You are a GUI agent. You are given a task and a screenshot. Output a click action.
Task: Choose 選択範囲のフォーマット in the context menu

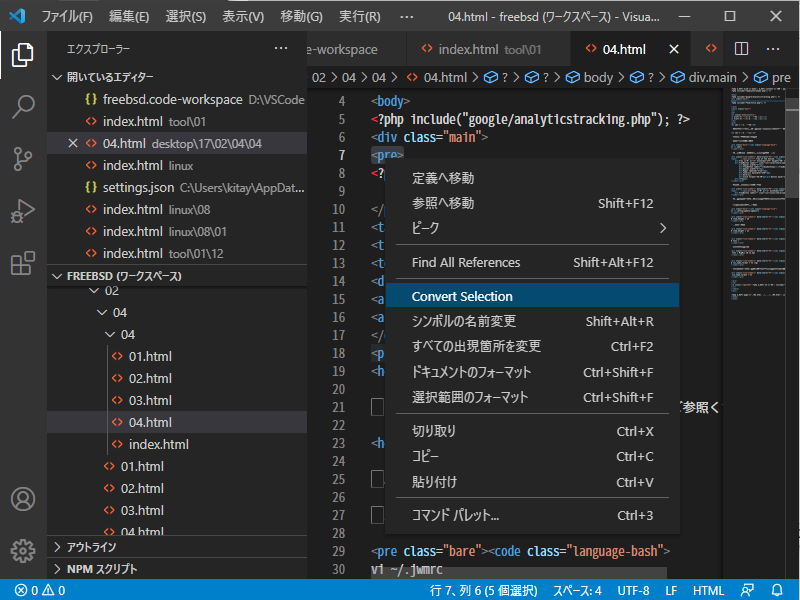[532, 397]
